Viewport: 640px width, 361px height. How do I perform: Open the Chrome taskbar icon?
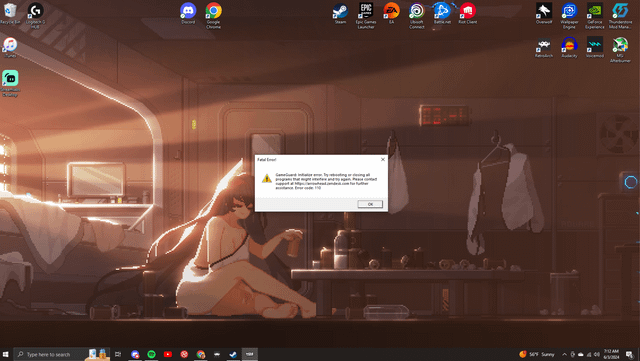point(200,354)
